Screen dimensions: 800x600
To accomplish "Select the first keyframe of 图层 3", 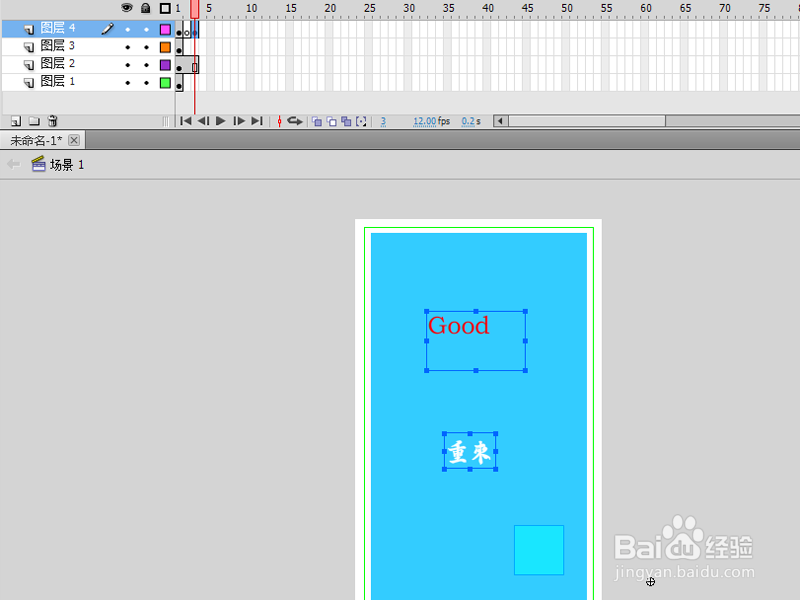I will (x=179, y=47).
